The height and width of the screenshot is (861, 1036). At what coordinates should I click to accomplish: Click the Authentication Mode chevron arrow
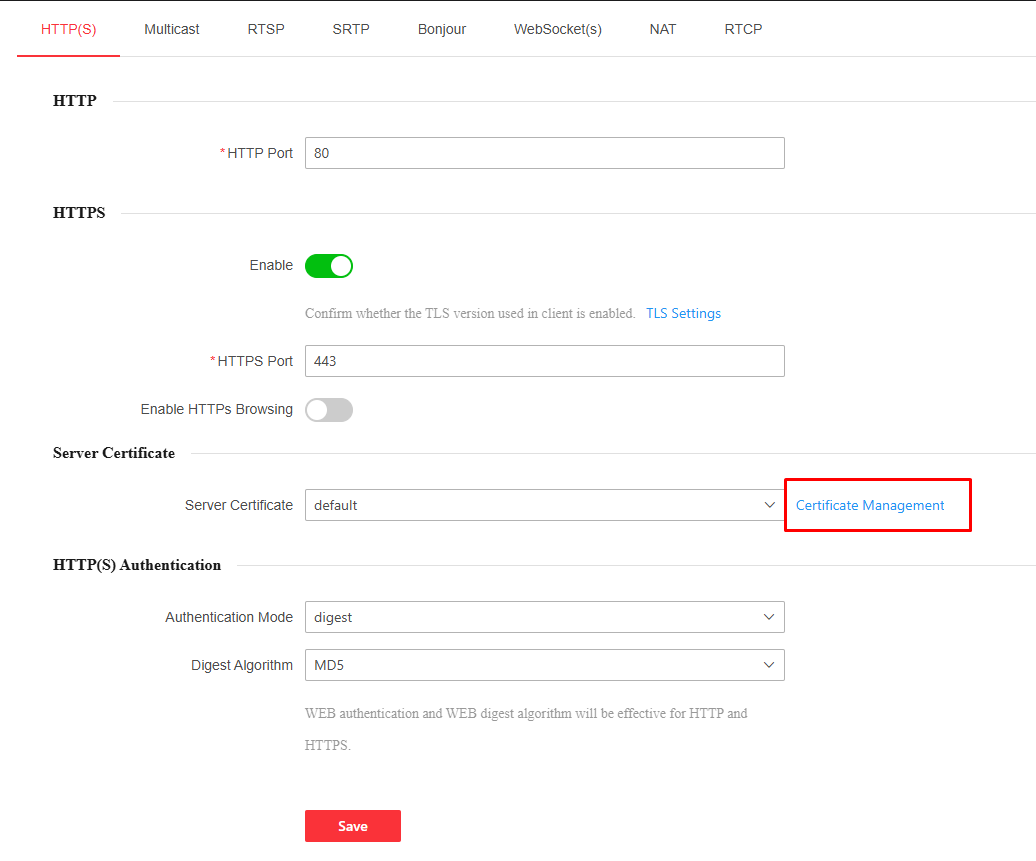tap(769, 617)
